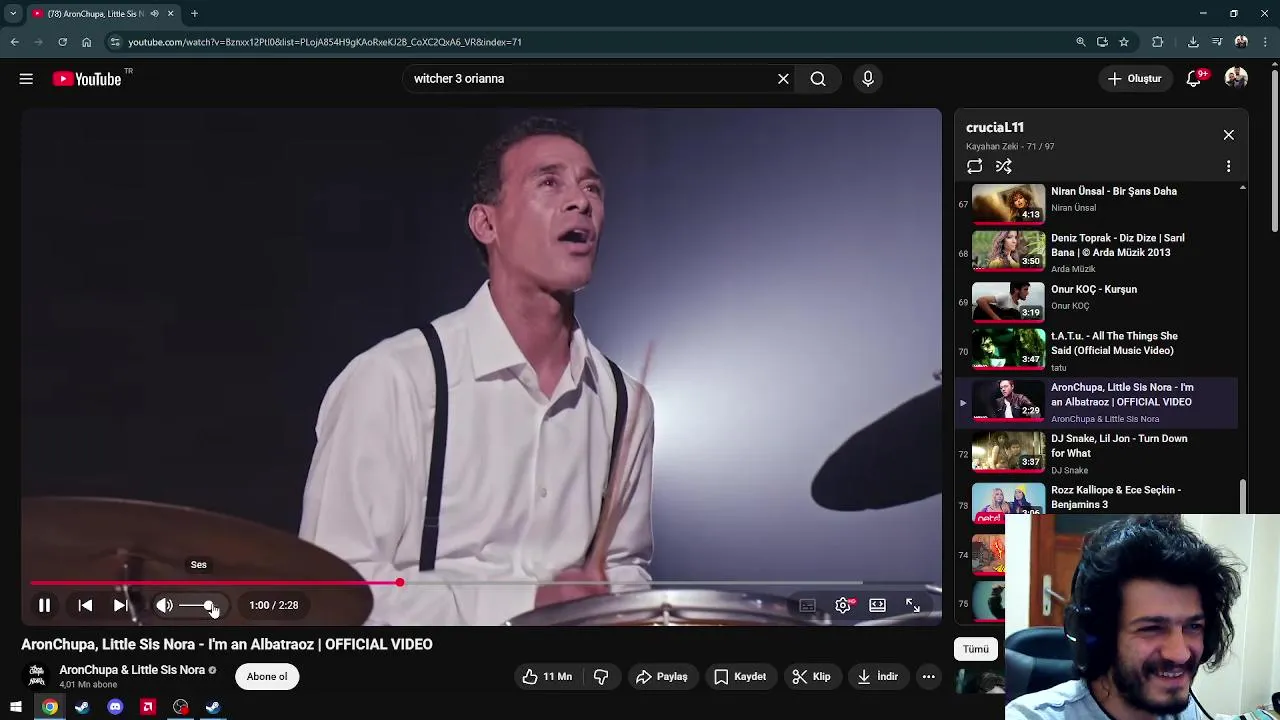Open Rozz Kalliope & Ece Seçkin Benjamins 3

1096,498
